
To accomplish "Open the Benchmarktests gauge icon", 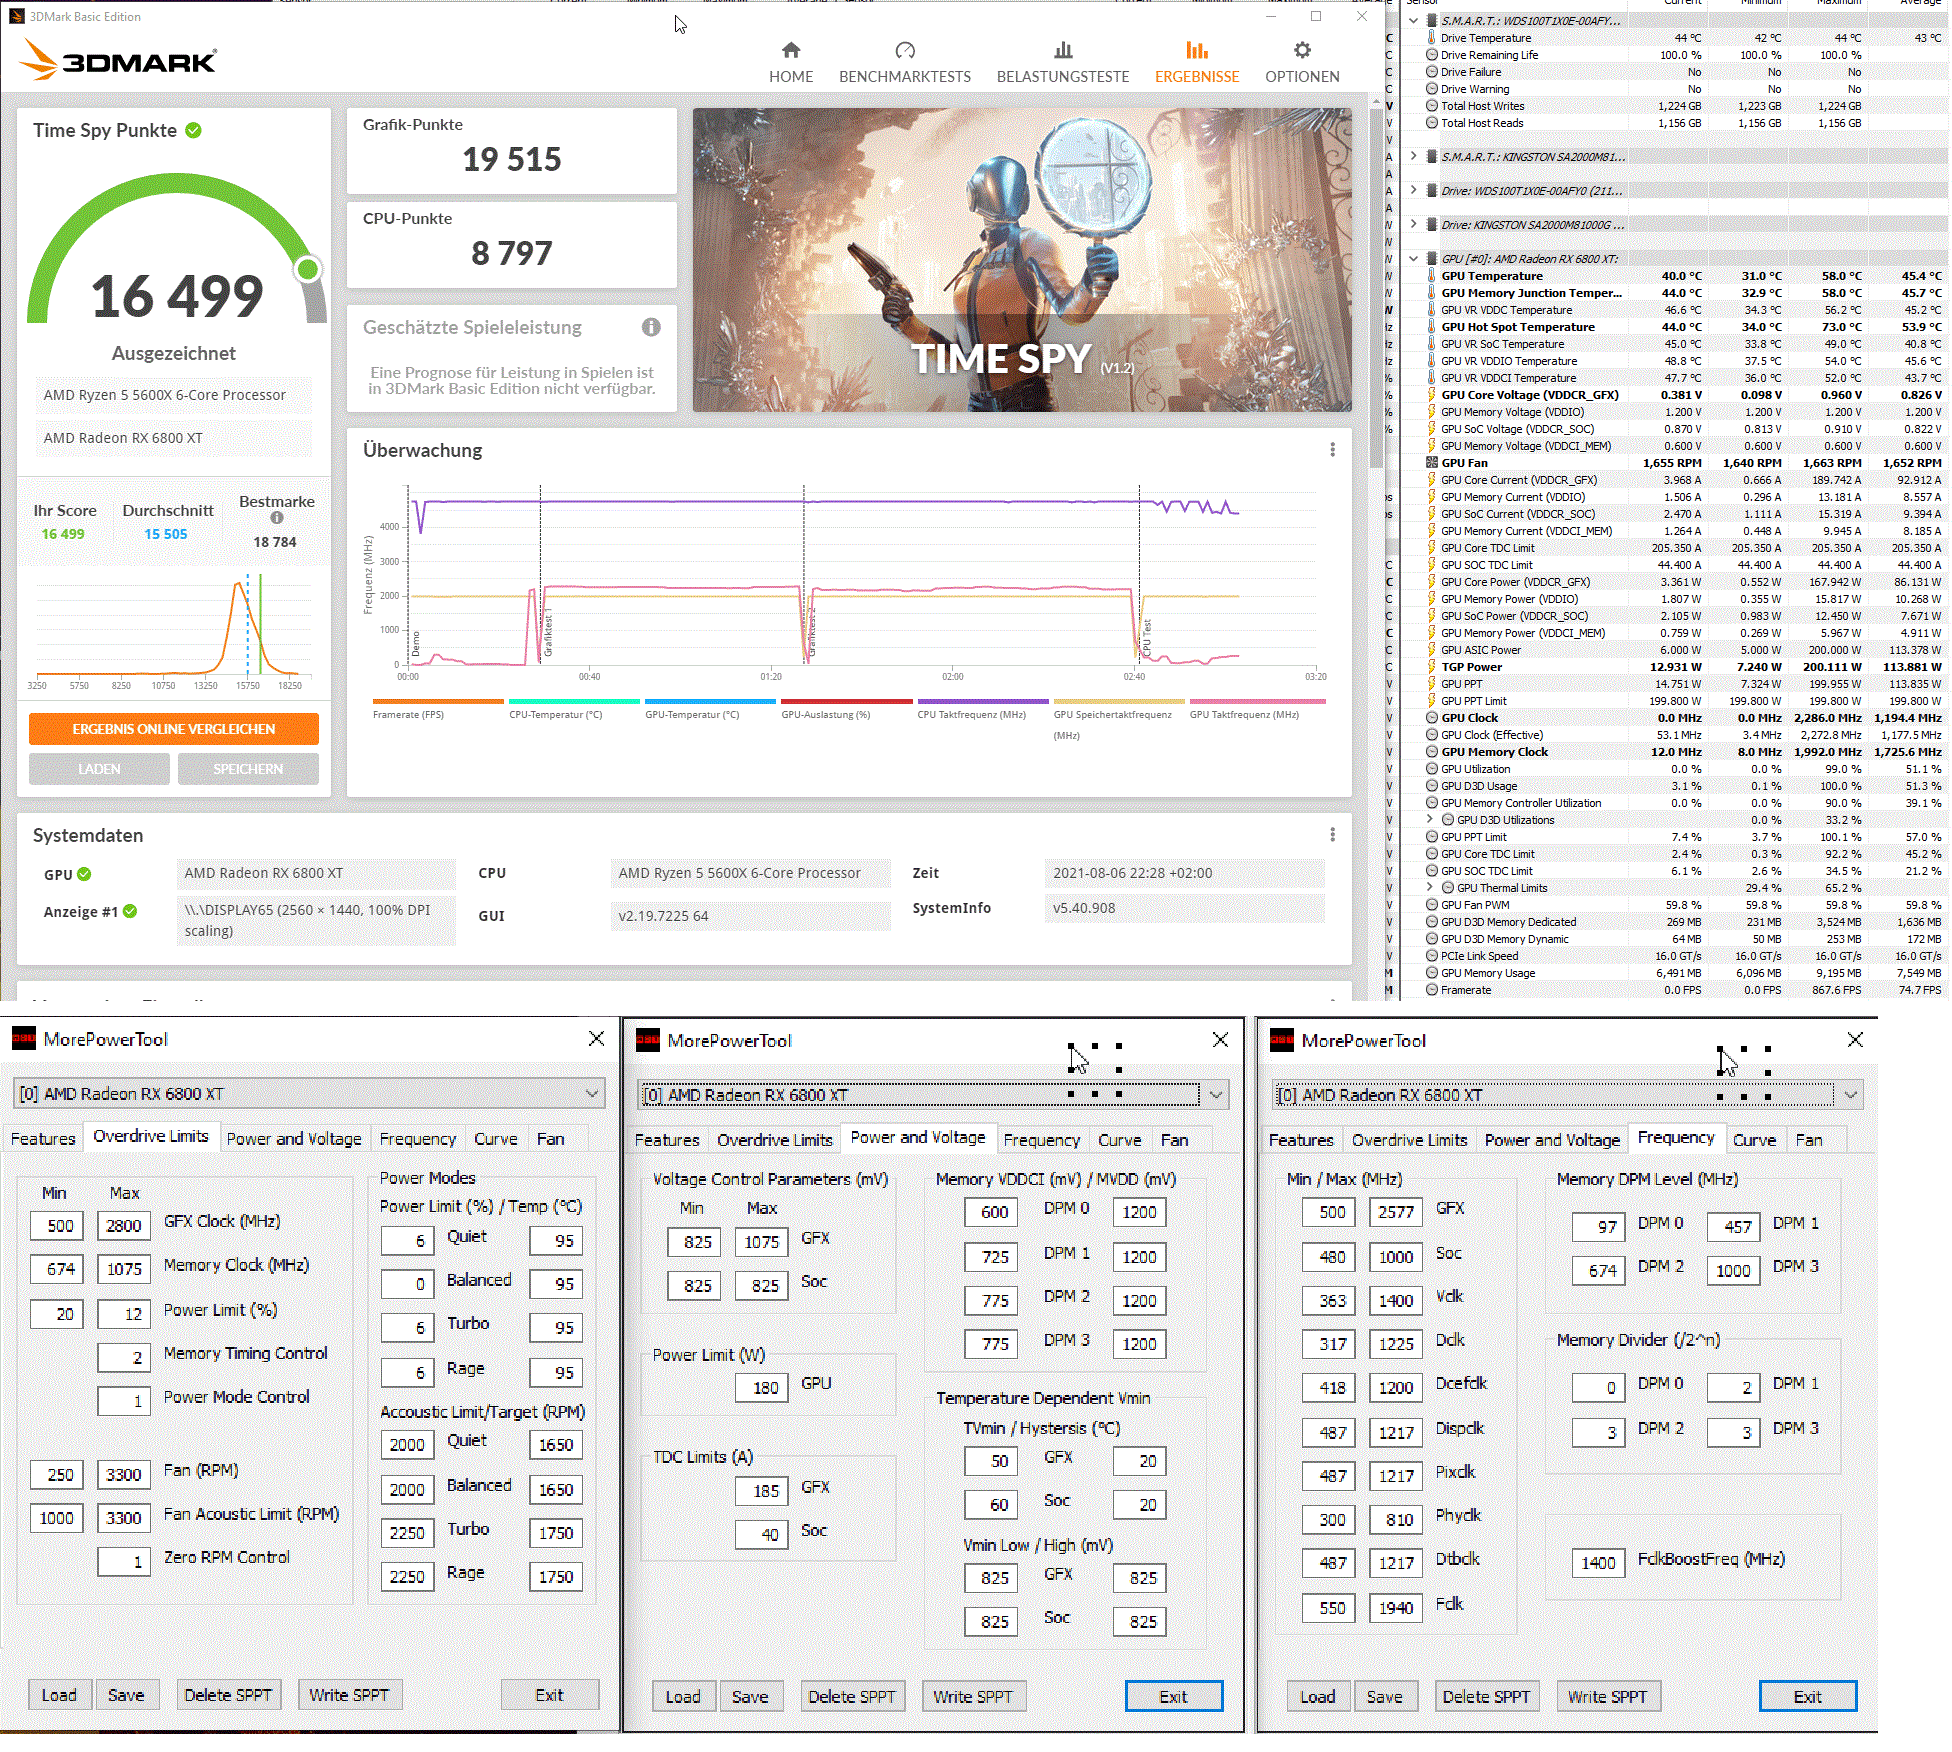I will click(905, 50).
